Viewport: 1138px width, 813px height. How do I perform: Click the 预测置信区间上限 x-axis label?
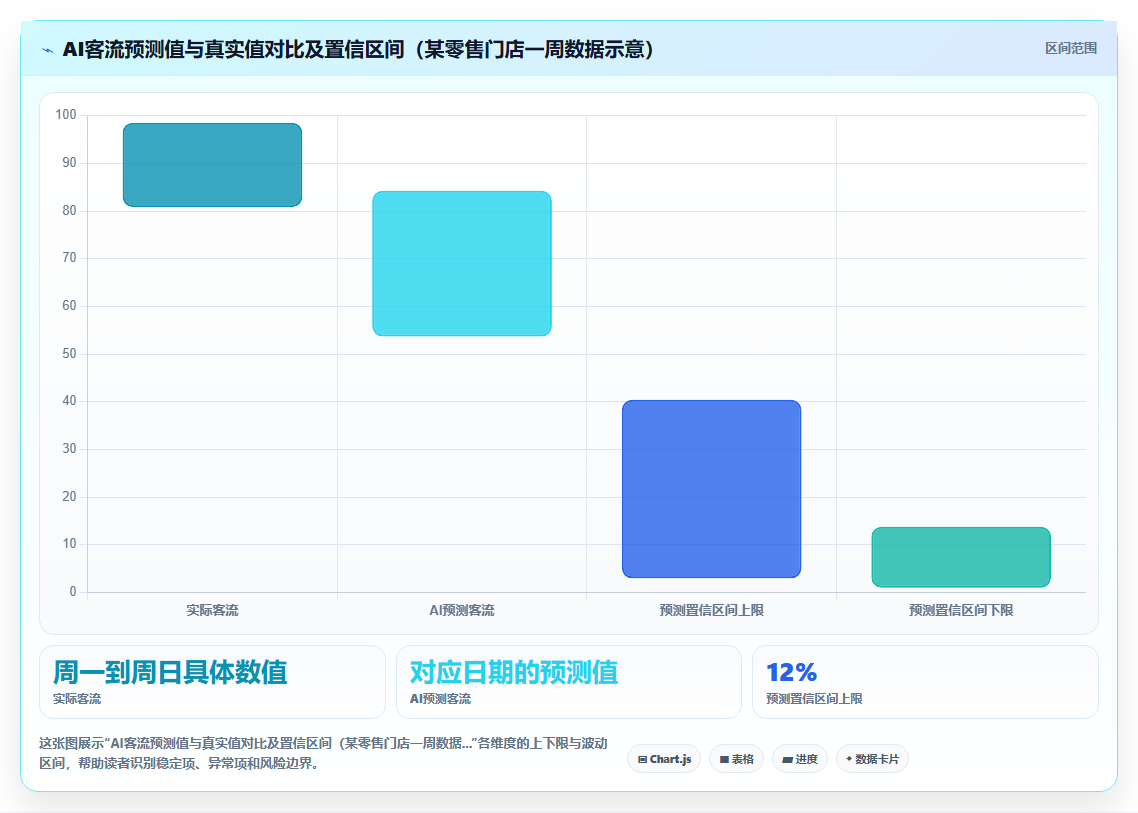[x=712, y=610]
